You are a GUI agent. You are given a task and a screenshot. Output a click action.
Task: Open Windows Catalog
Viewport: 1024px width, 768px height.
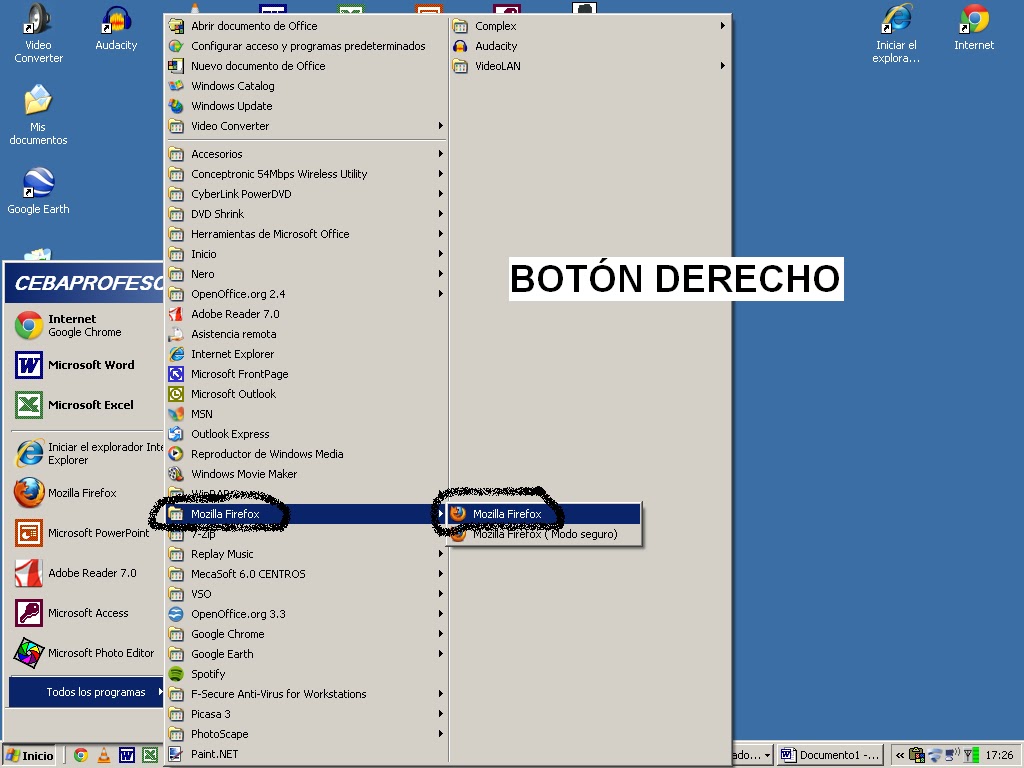[307, 86]
